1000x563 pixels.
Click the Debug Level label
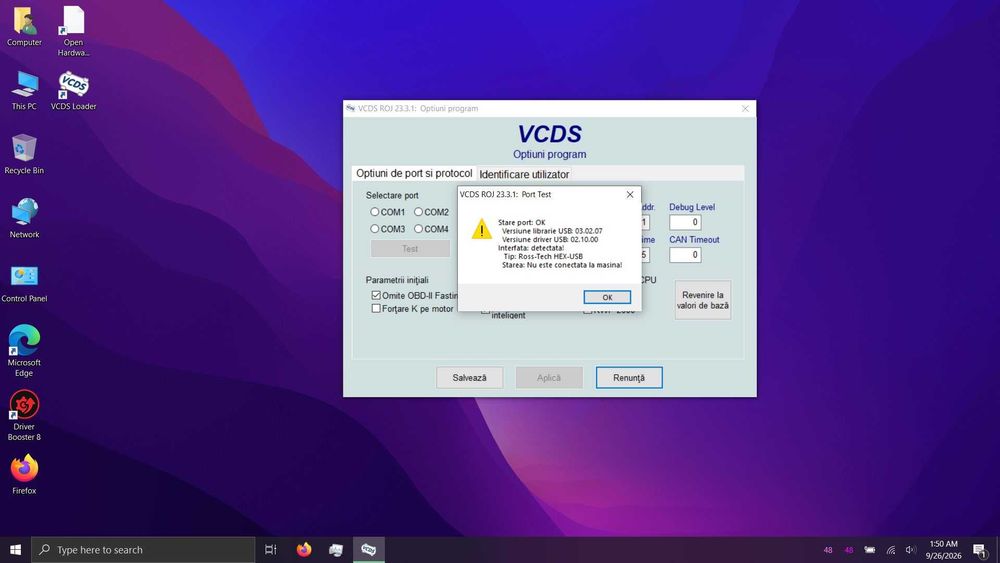pos(692,207)
